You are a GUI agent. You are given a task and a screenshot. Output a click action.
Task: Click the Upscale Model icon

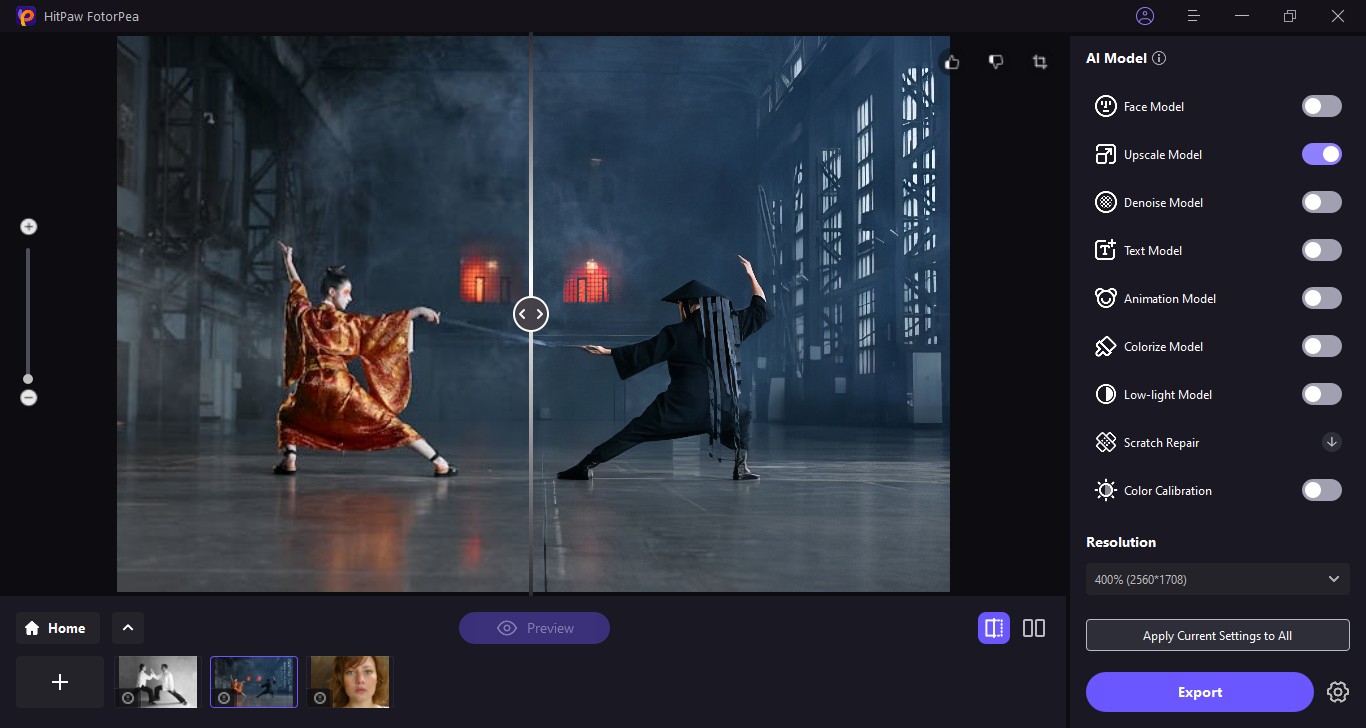click(1105, 154)
